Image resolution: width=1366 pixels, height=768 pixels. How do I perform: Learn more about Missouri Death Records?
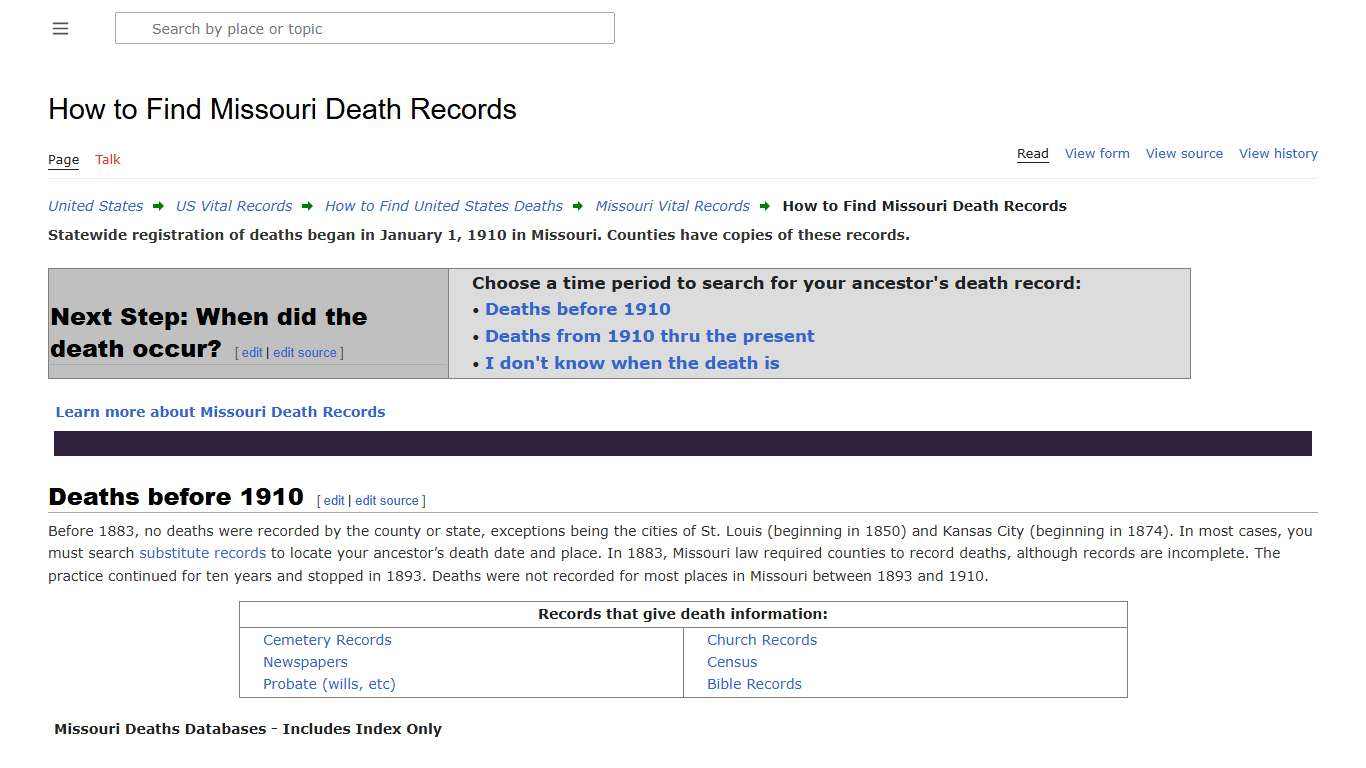220,411
